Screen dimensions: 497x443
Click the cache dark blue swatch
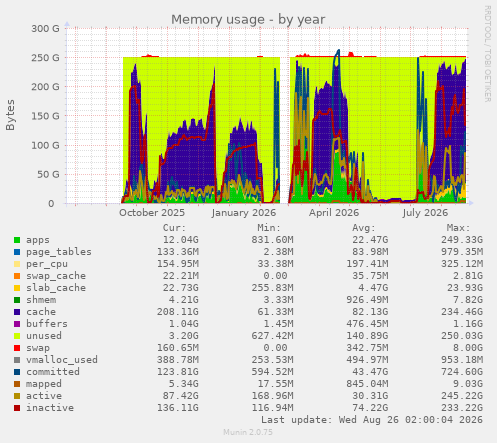click(x=17, y=312)
